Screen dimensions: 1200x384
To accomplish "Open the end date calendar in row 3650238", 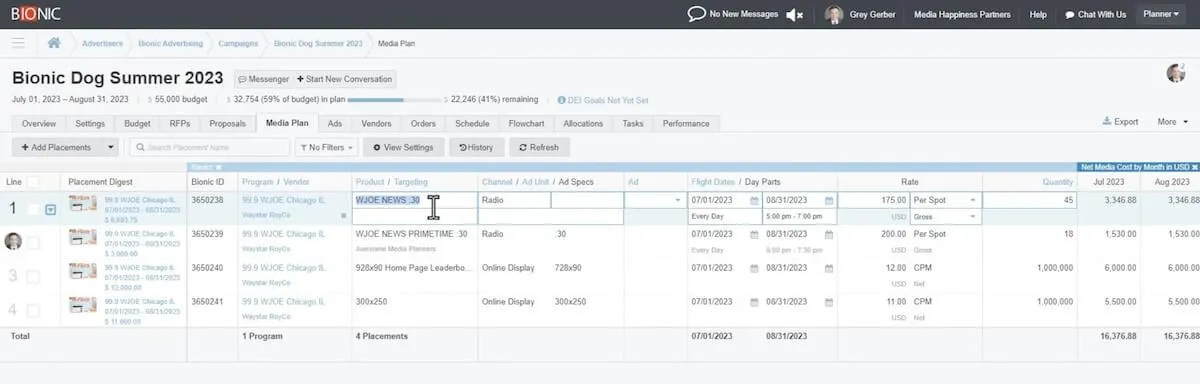I will point(829,200).
